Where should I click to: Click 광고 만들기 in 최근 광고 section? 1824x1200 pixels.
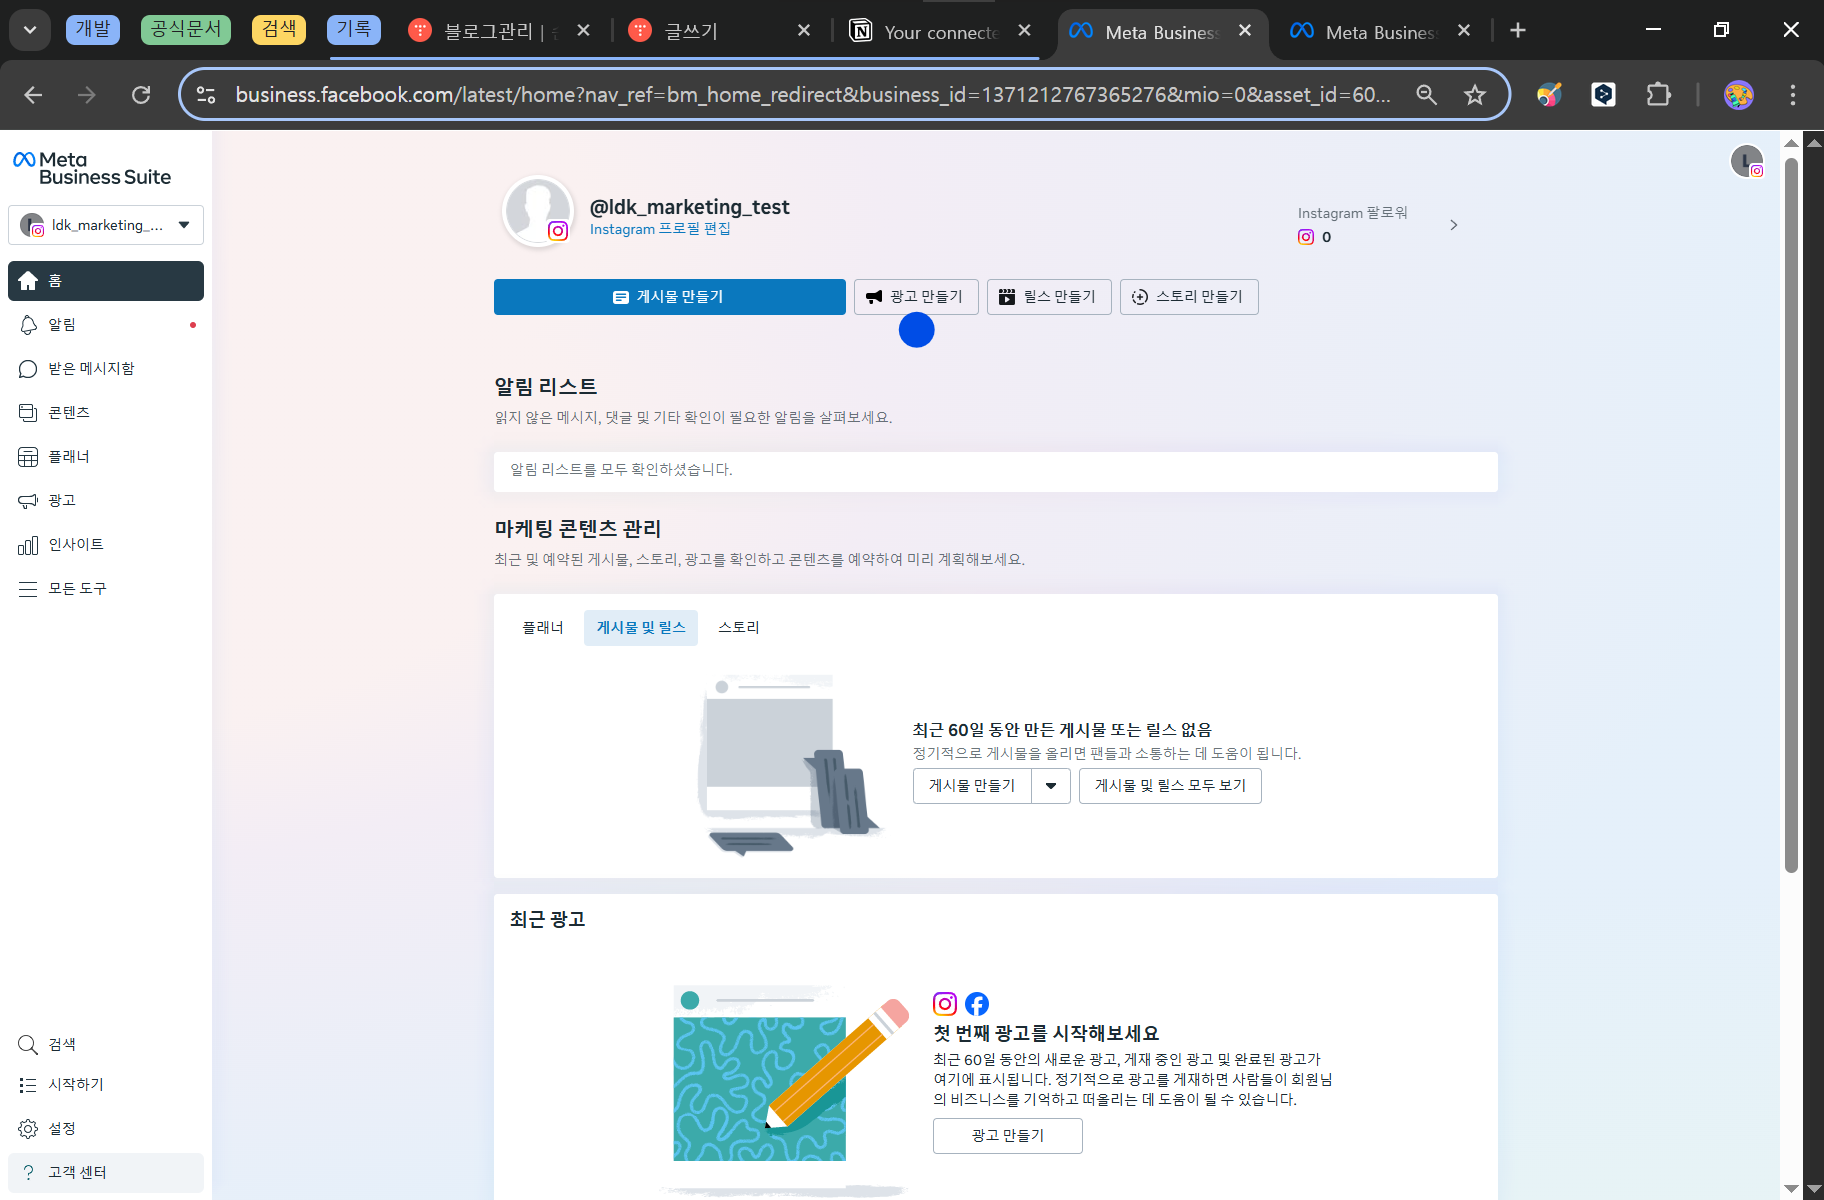coord(1008,1136)
